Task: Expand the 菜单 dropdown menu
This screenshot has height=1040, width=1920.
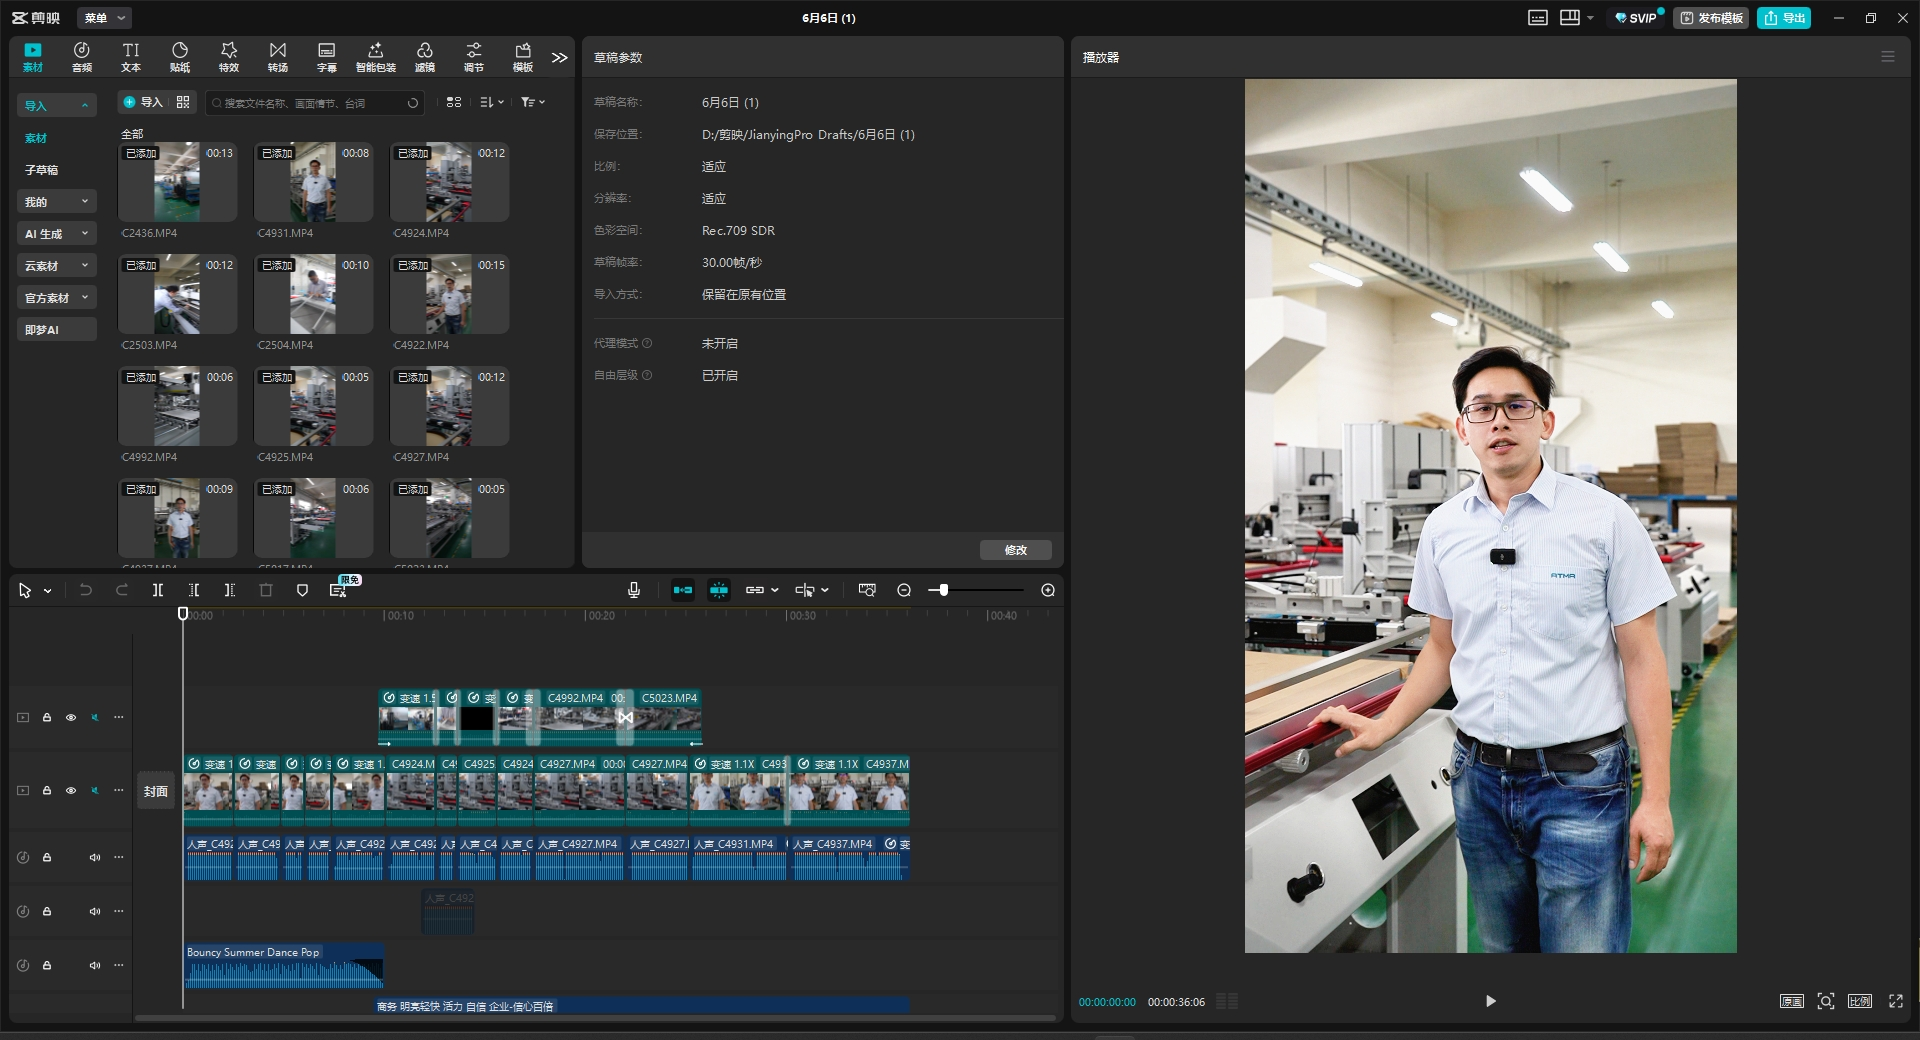Action: pos(105,18)
